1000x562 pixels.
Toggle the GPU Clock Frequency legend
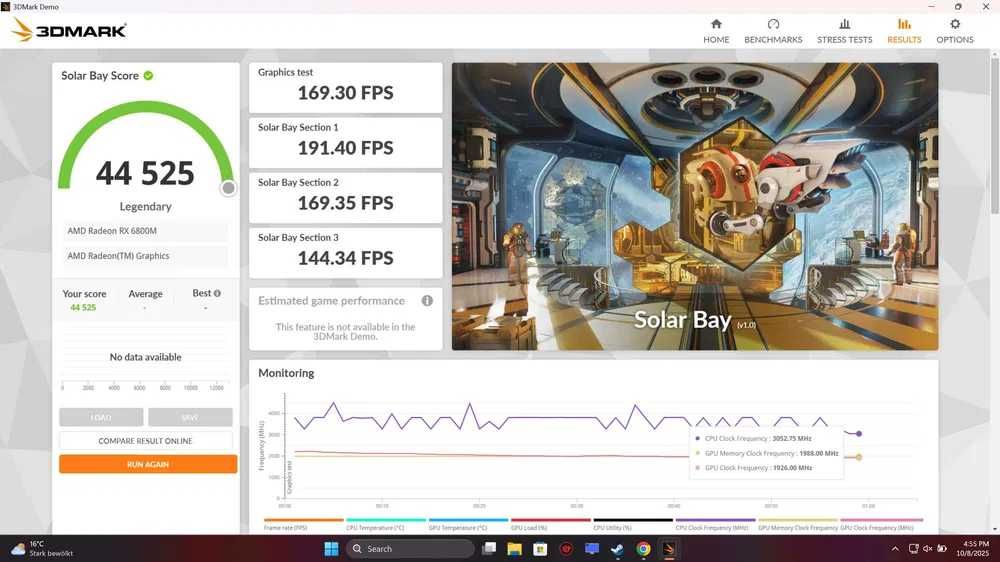(x=881, y=524)
